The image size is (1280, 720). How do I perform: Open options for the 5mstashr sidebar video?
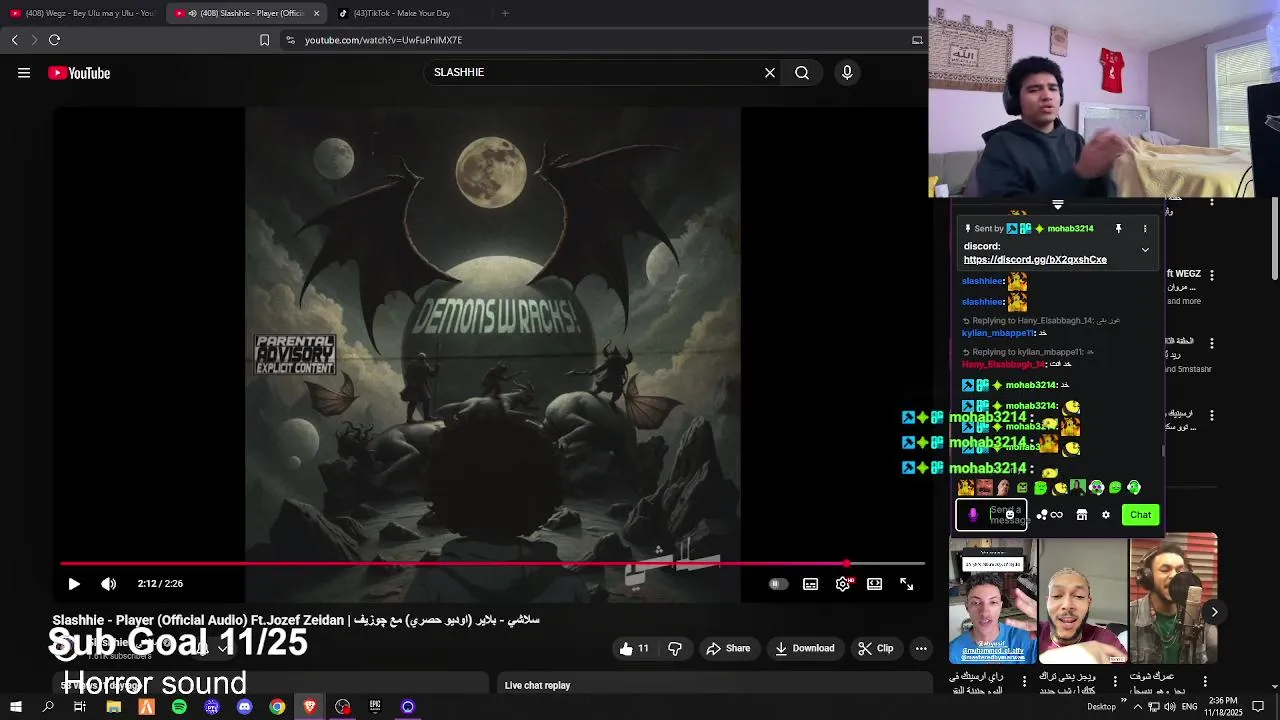pos(1212,343)
